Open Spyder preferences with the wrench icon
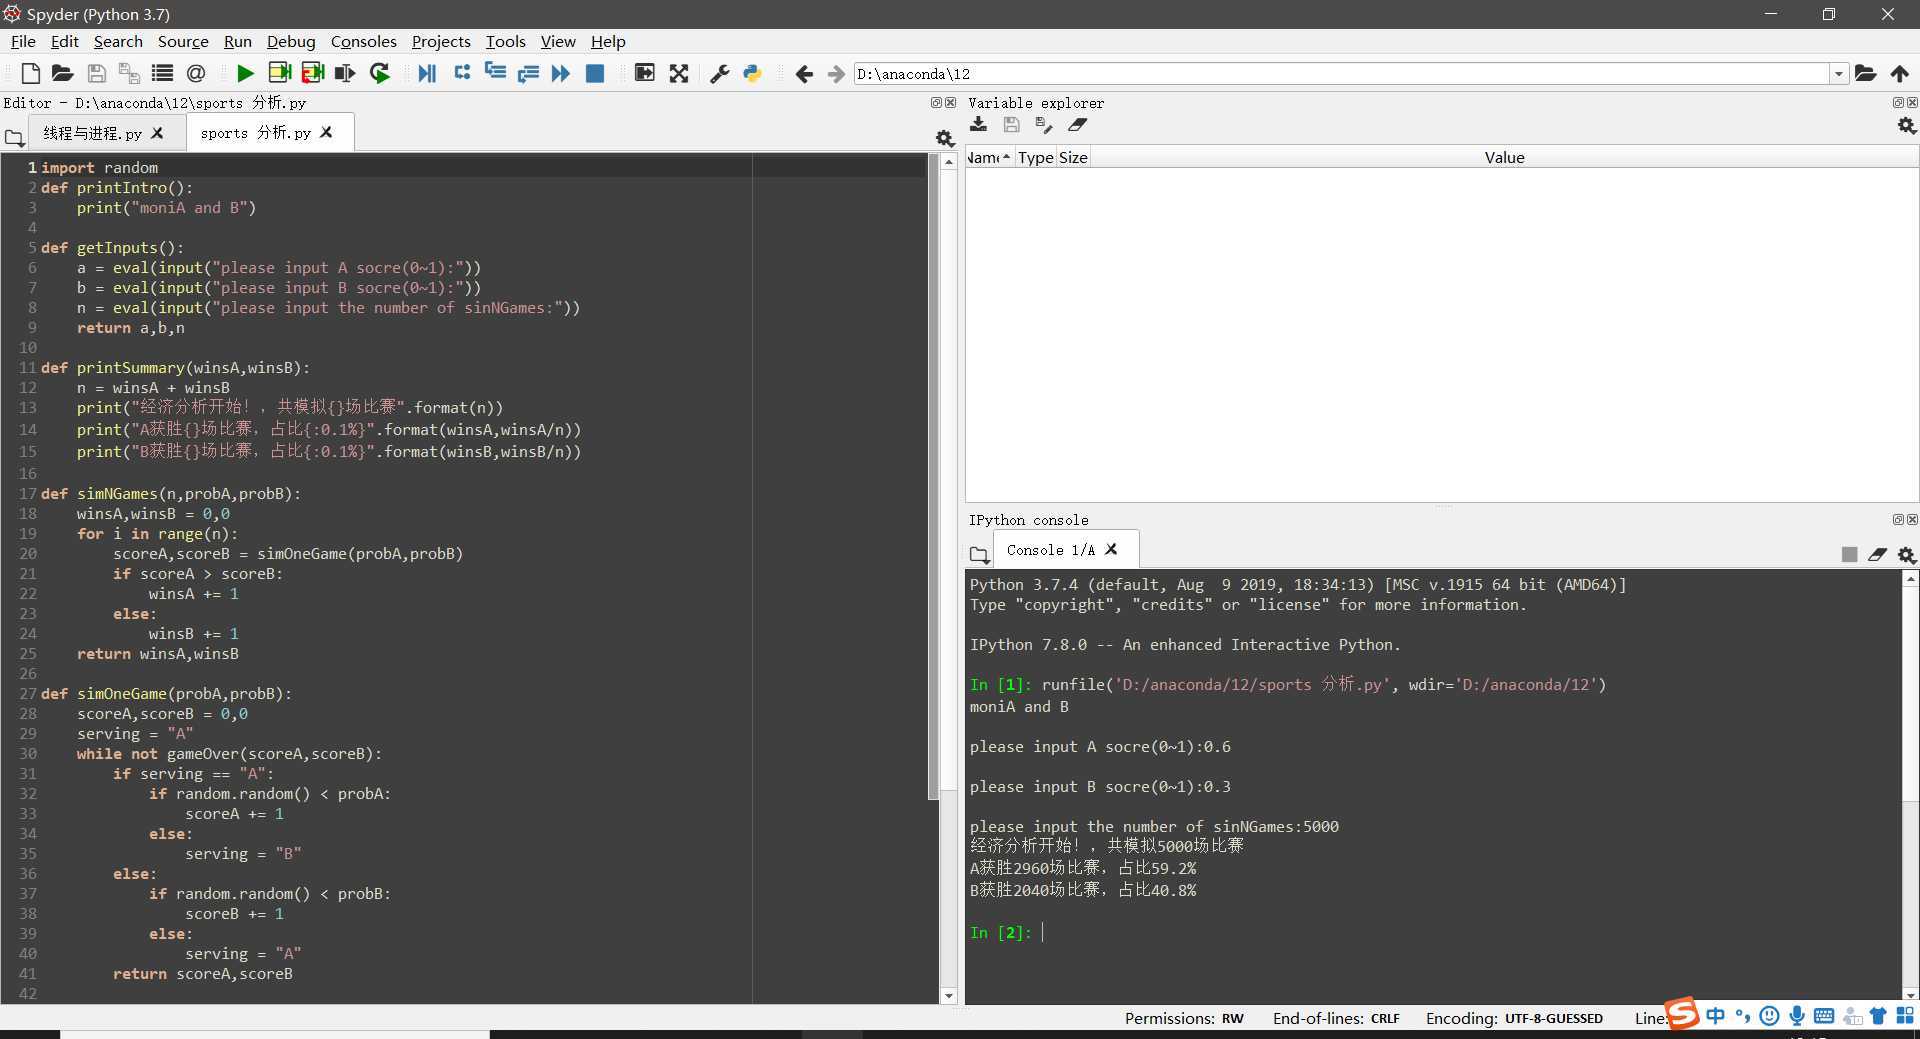This screenshot has width=1920, height=1039. pyautogui.click(x=719, y=73)
